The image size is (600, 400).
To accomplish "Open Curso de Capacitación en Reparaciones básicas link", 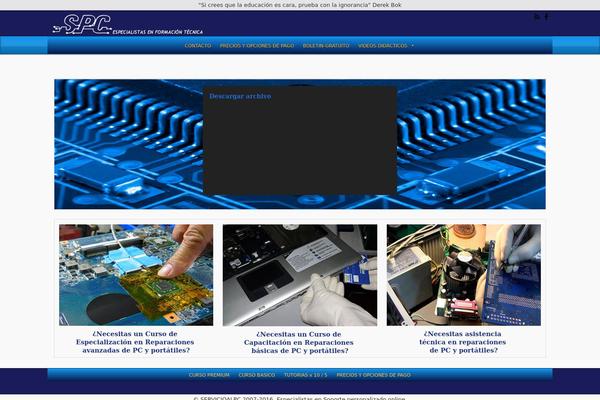I will point(299,342).
